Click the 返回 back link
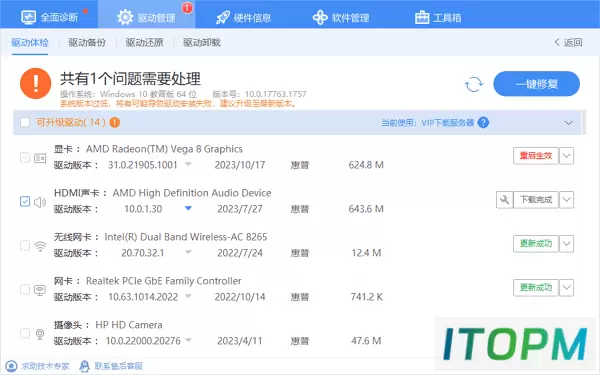The image size is (600, 375). click(x=568, y=42)
